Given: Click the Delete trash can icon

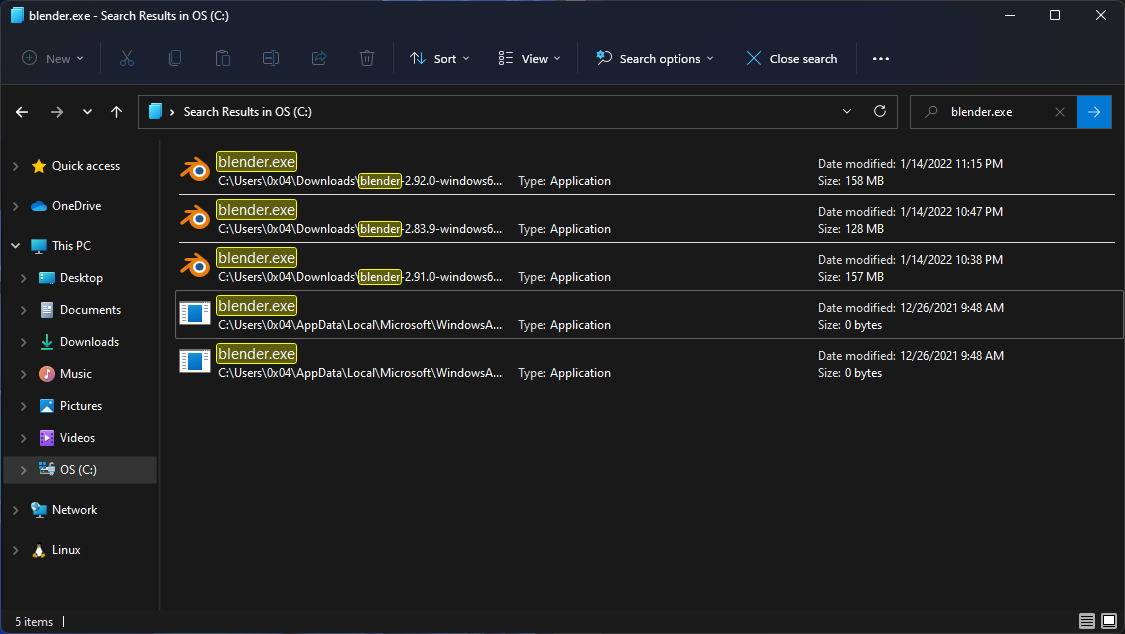Looking at the screenshot, I should pos(367,59).
